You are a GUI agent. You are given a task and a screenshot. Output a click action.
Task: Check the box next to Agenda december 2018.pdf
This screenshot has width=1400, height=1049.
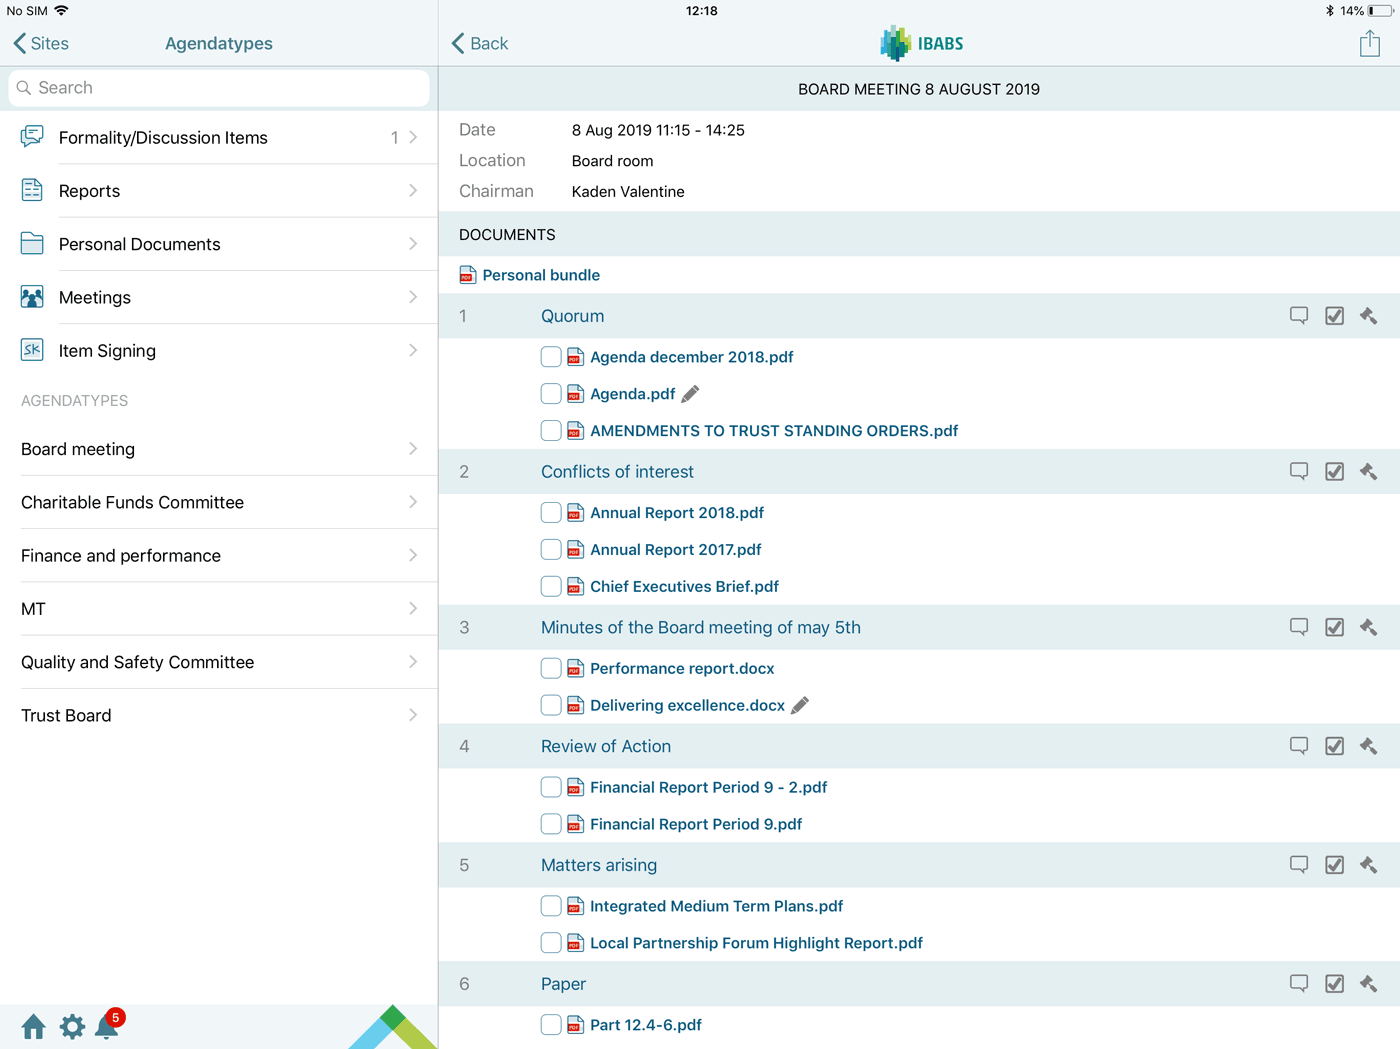tap(550, 356)
